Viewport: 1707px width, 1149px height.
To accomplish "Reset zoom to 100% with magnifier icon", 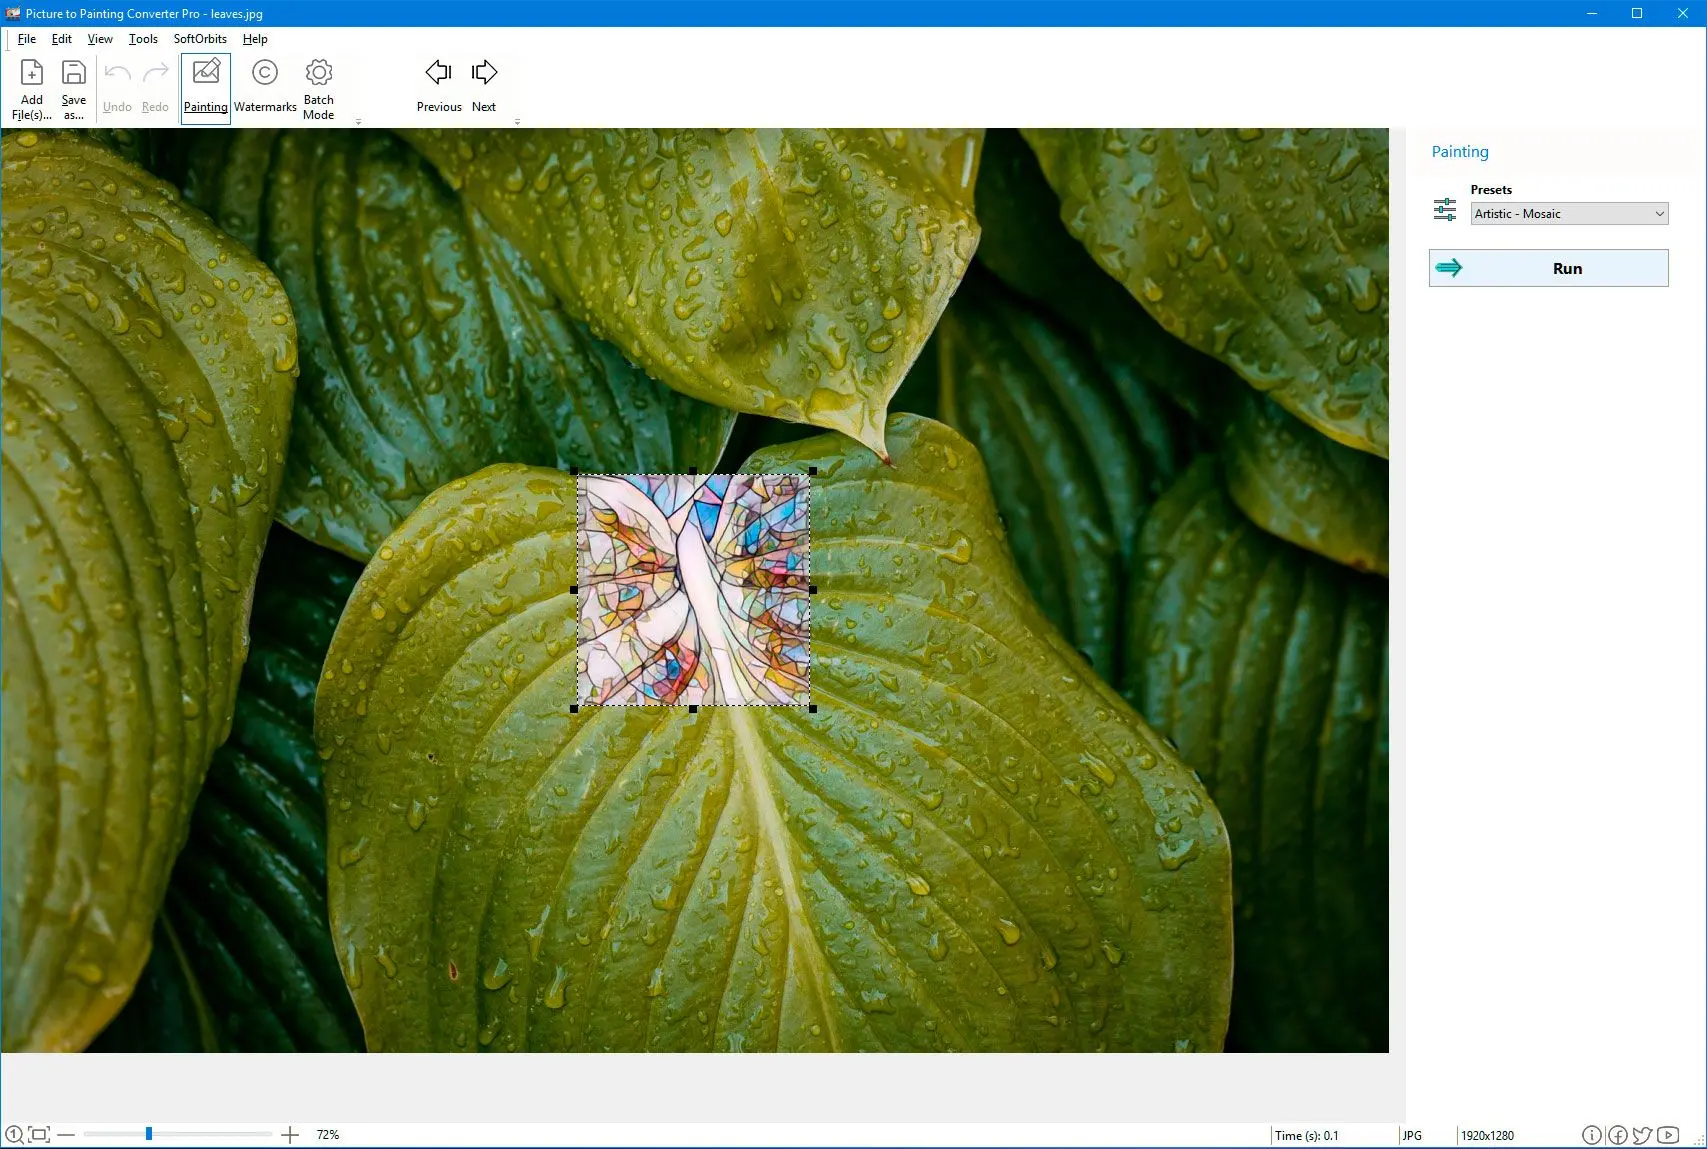I will pos(14,1135).
